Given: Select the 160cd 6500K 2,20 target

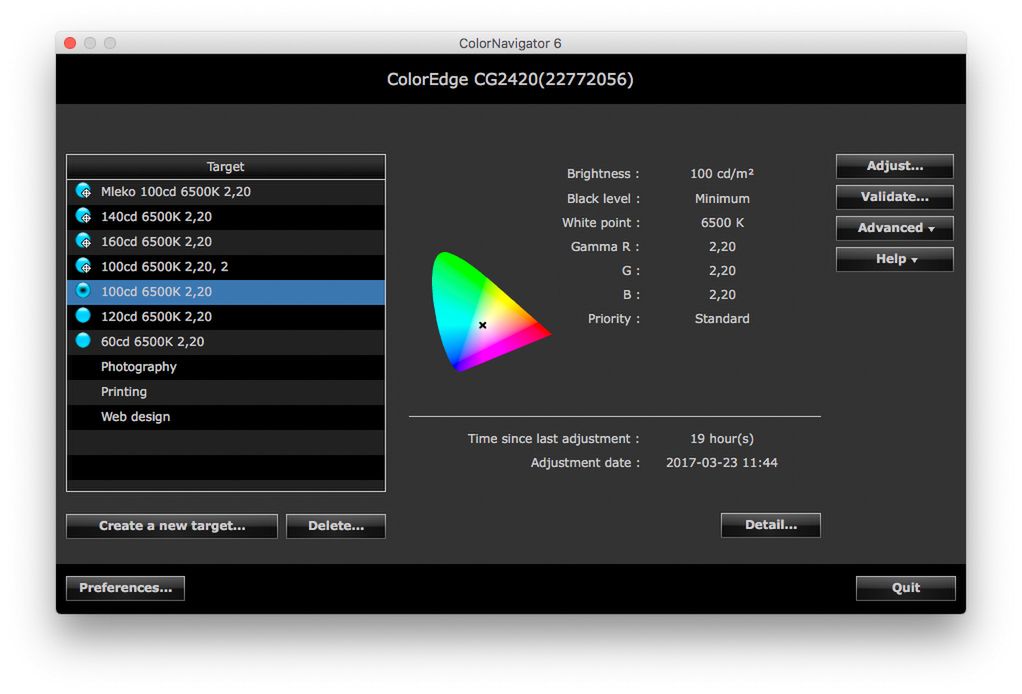Looking at the screenshot, I should pyautogui.click(x=226, y=242).
